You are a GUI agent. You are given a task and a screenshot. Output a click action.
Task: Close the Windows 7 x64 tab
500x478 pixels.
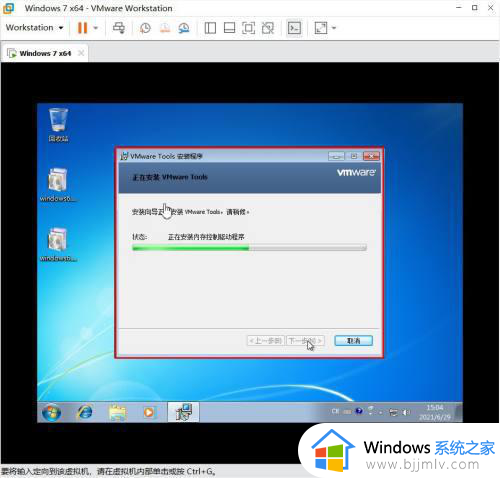[x=81, y=53]
